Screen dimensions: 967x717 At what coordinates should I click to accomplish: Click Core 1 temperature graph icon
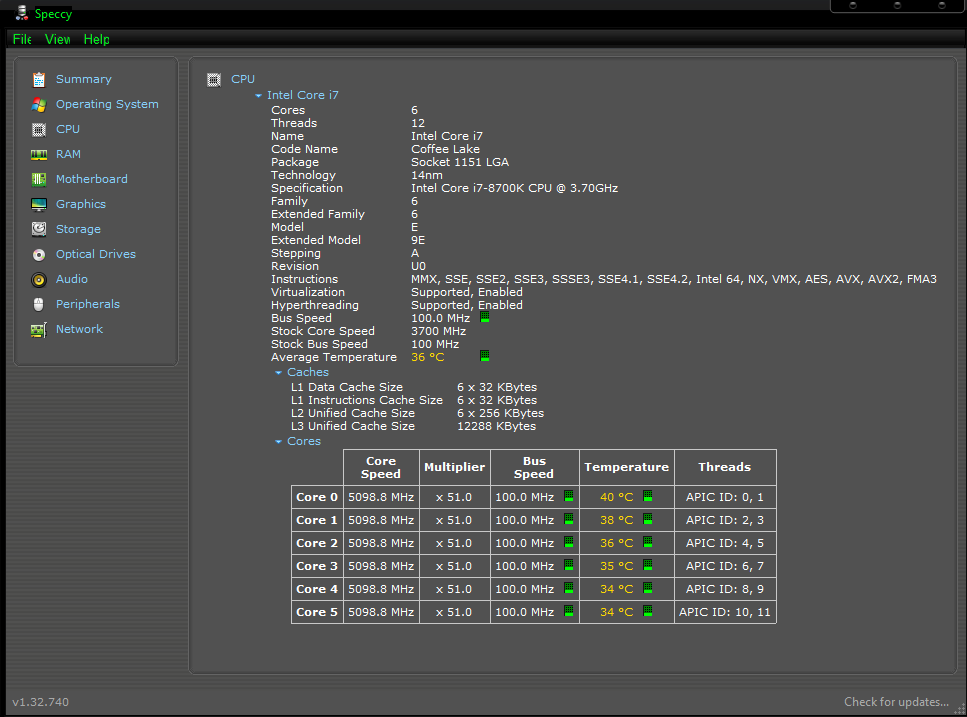[648, 518]
